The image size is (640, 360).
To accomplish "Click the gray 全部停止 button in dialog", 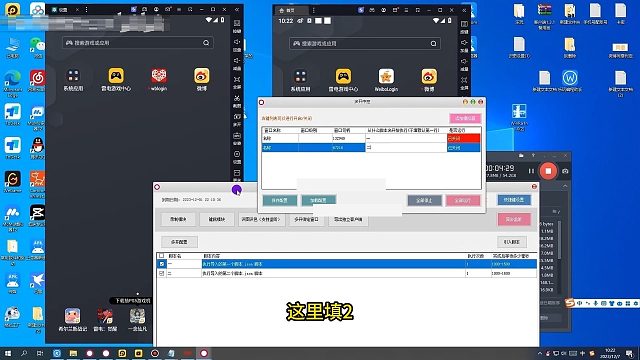I will point(424,200).
